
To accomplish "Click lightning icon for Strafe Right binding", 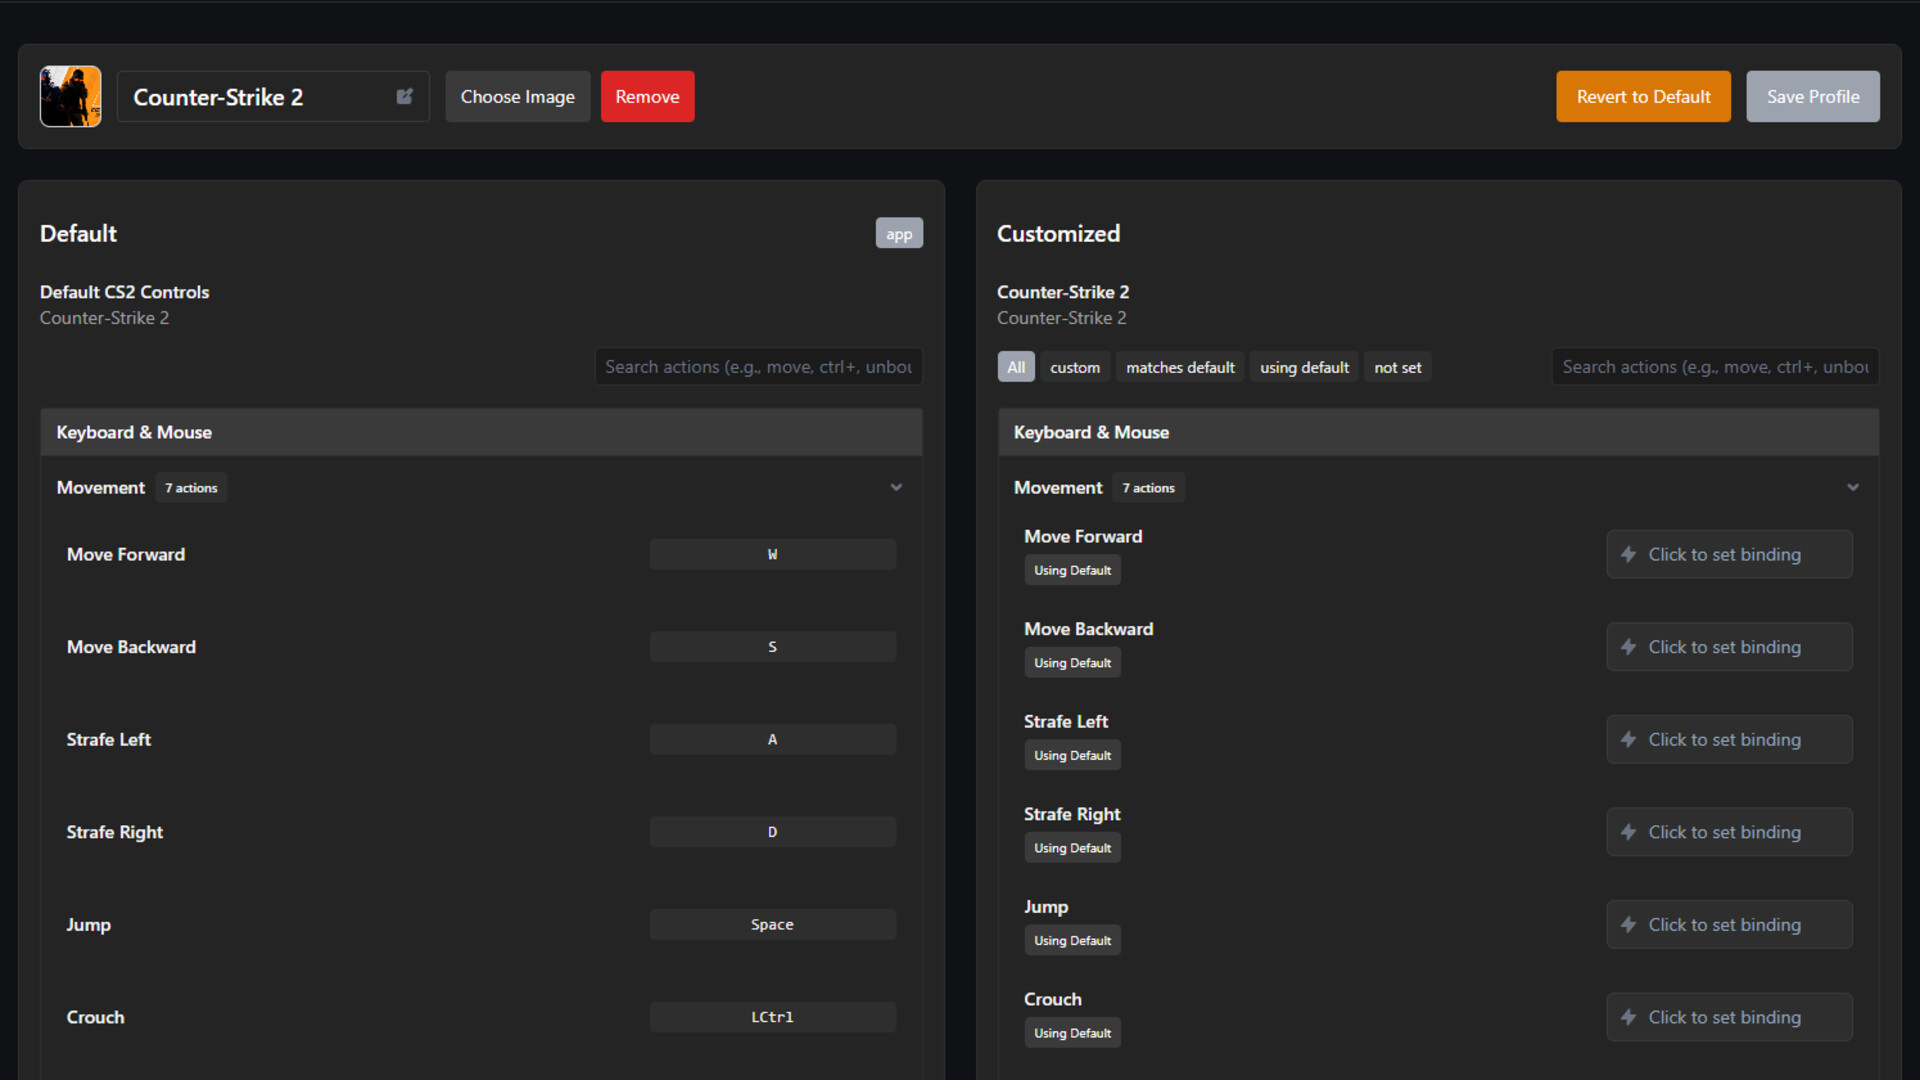I will tap(1628, 832).
